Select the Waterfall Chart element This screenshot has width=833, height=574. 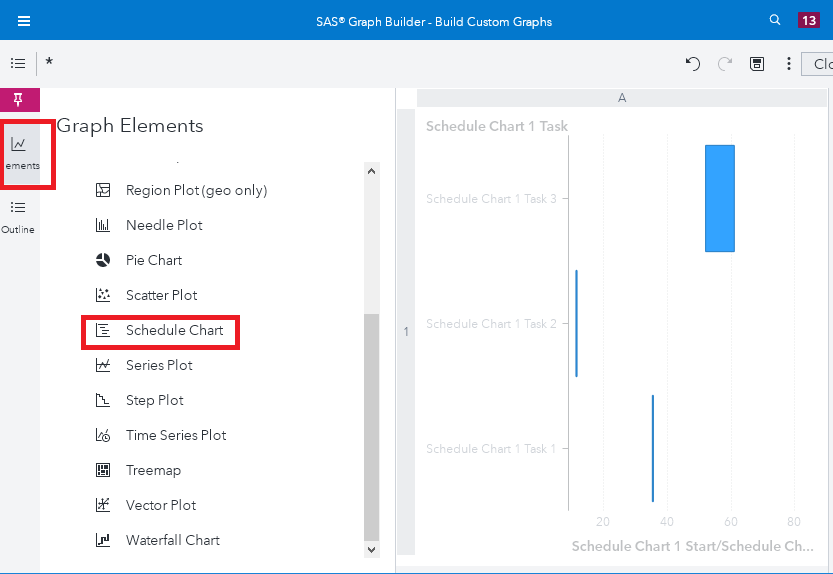pos(172,540)
